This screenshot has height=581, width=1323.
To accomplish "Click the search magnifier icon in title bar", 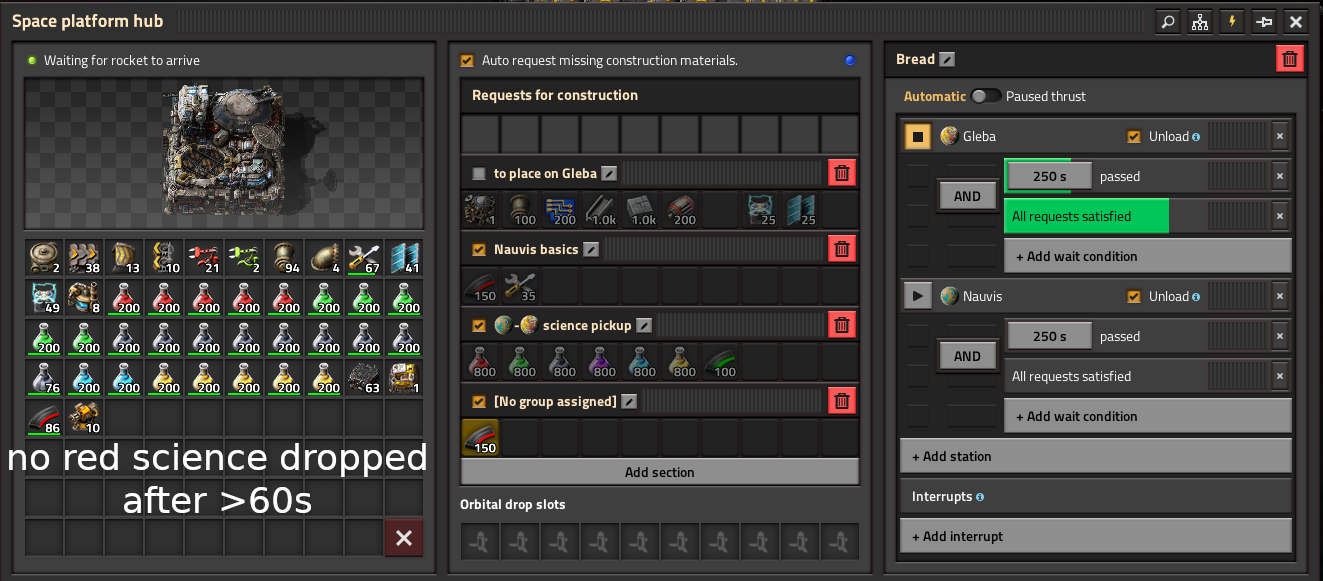I will [x=1167, y=21].
